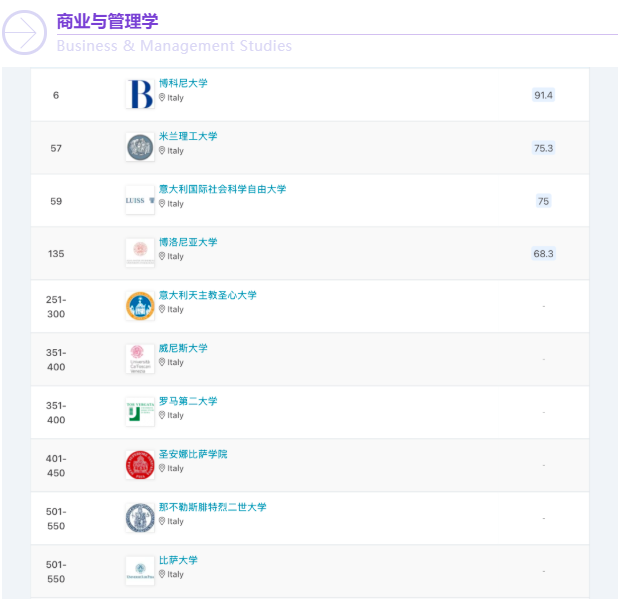Open the 意大利天主教圣心大学 orange-blue emblem
This screenshot has width=621, height=599.
[140, 306]
